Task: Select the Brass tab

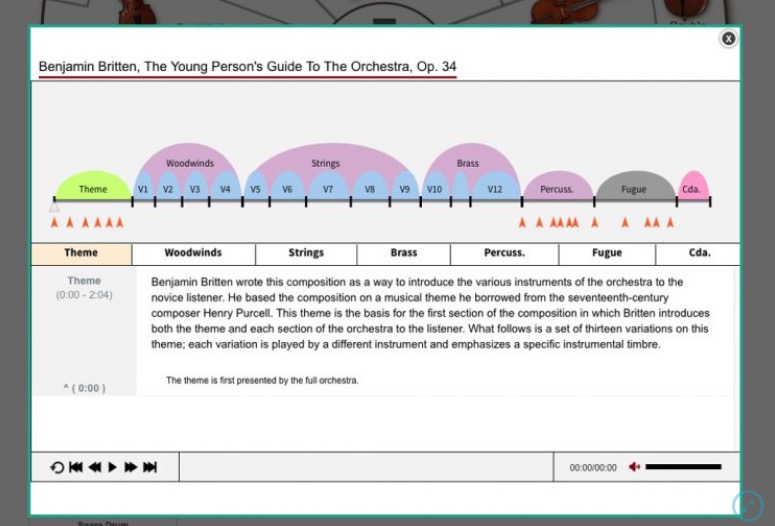Action: tap(404, 253)
